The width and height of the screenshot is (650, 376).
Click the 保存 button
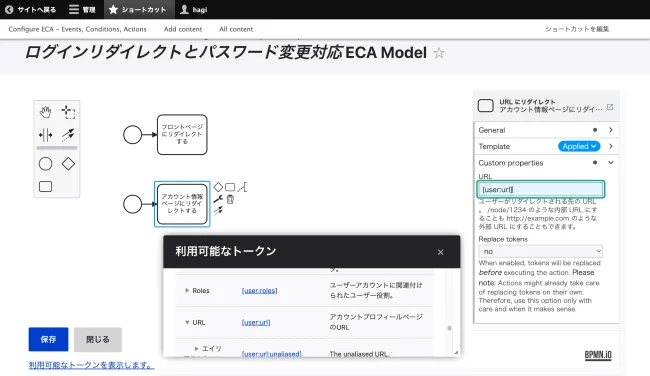point(49,339)
